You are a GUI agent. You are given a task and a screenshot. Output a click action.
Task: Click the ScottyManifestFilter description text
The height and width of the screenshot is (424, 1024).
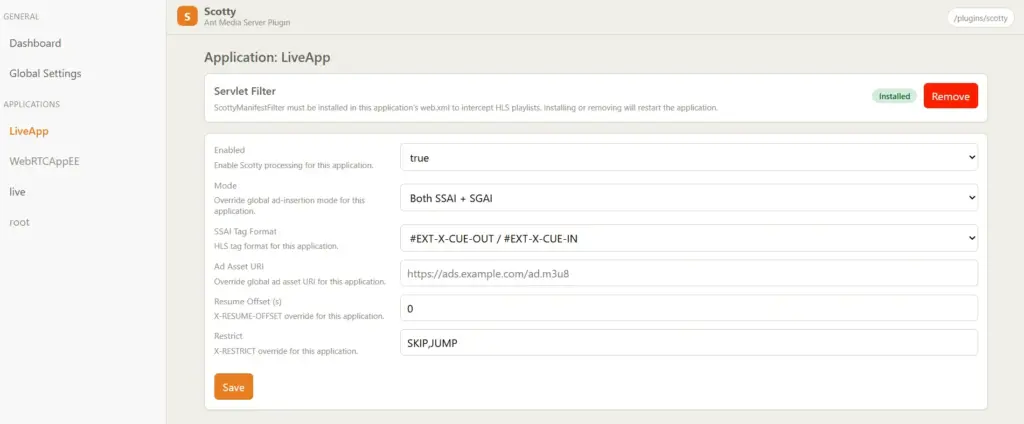tap(466, 108)
